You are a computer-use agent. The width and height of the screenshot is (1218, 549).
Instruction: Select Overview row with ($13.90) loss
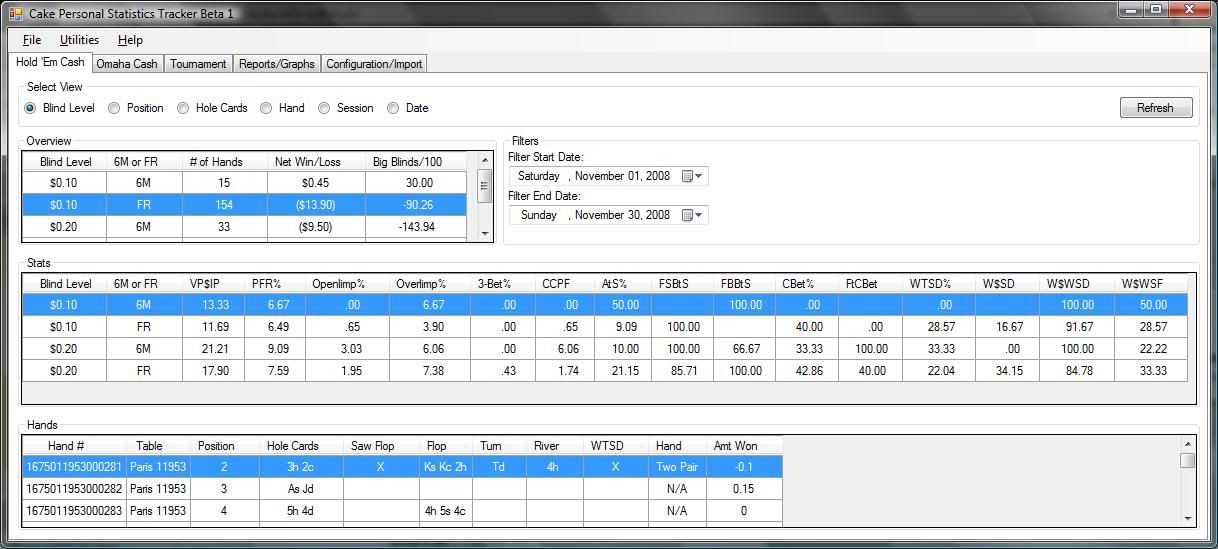245,205
